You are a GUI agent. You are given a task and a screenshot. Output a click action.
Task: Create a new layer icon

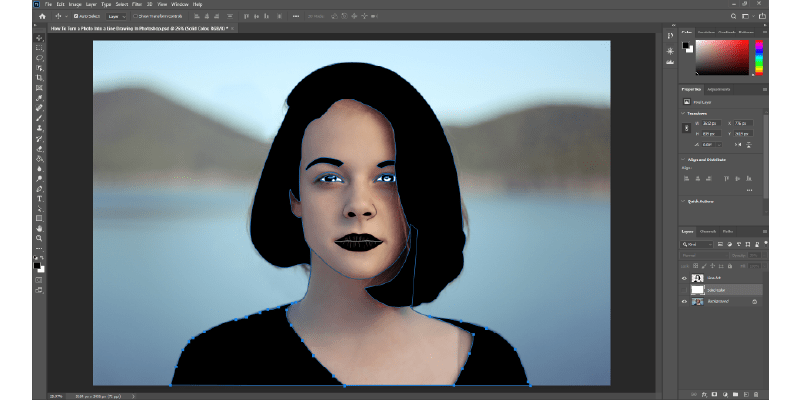[x=746, y=394]
